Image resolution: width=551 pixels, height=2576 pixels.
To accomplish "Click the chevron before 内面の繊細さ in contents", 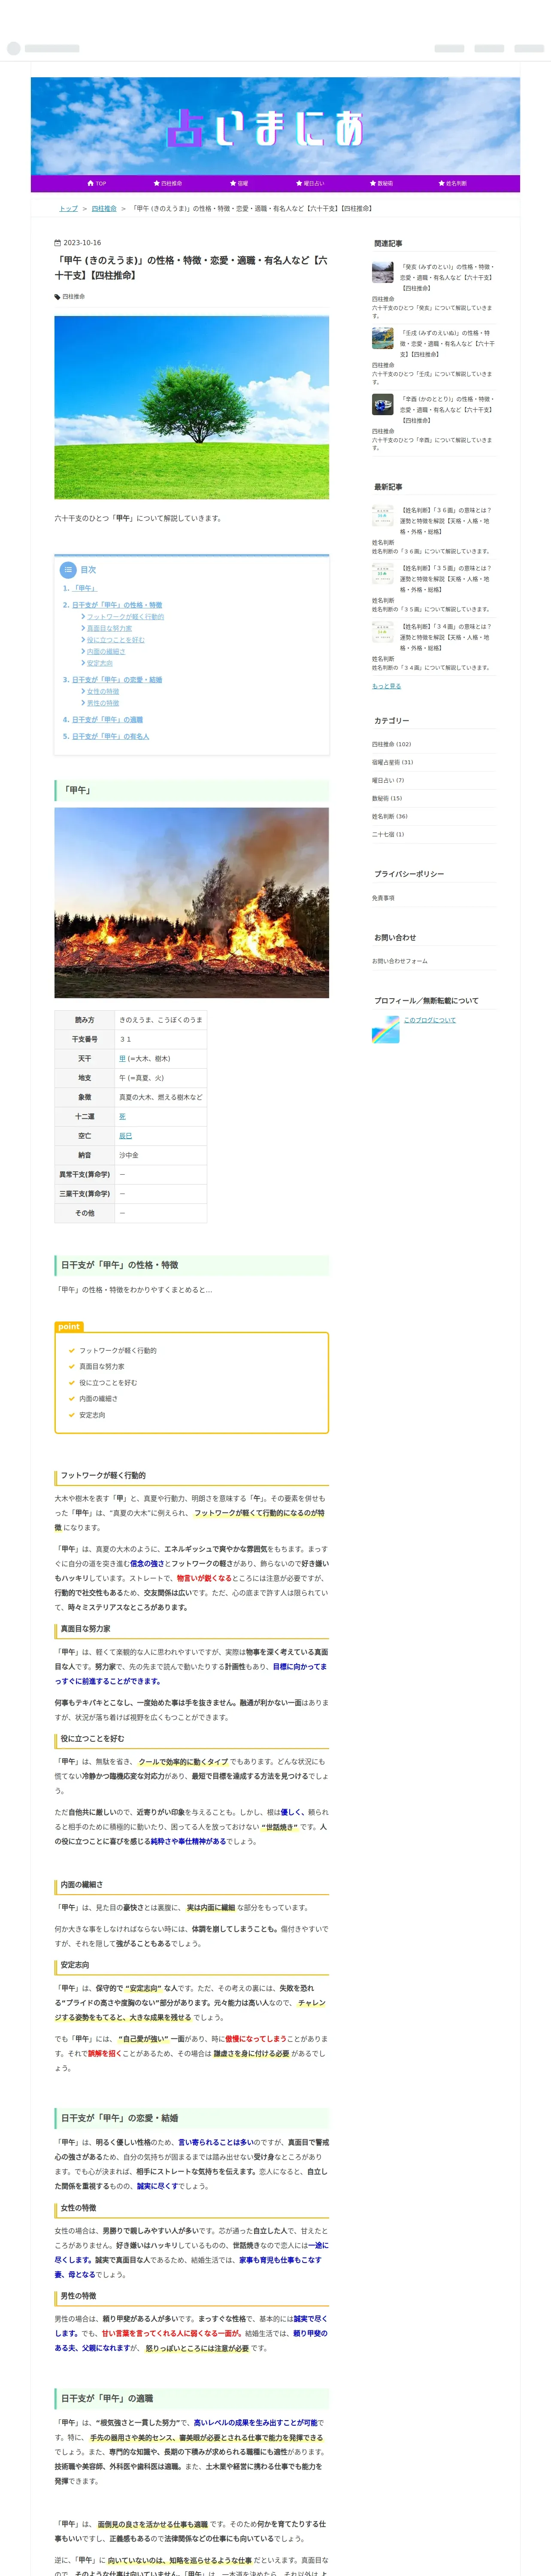I will pyautogui.click(x=83, y=651).
